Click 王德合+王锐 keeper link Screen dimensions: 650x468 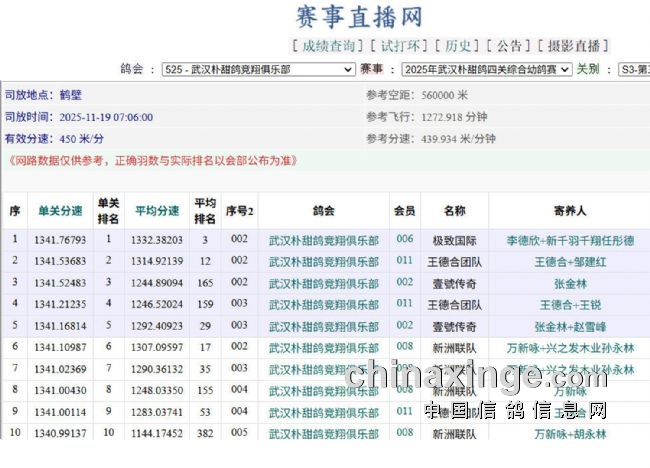(x=570, y=305)
